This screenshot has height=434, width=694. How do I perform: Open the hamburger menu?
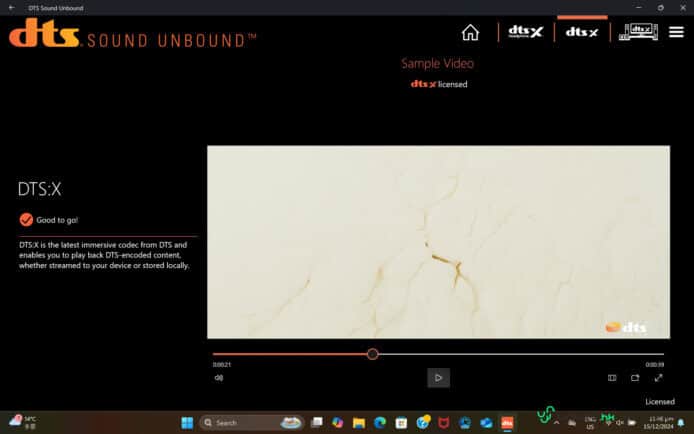(x=676, y=32)
